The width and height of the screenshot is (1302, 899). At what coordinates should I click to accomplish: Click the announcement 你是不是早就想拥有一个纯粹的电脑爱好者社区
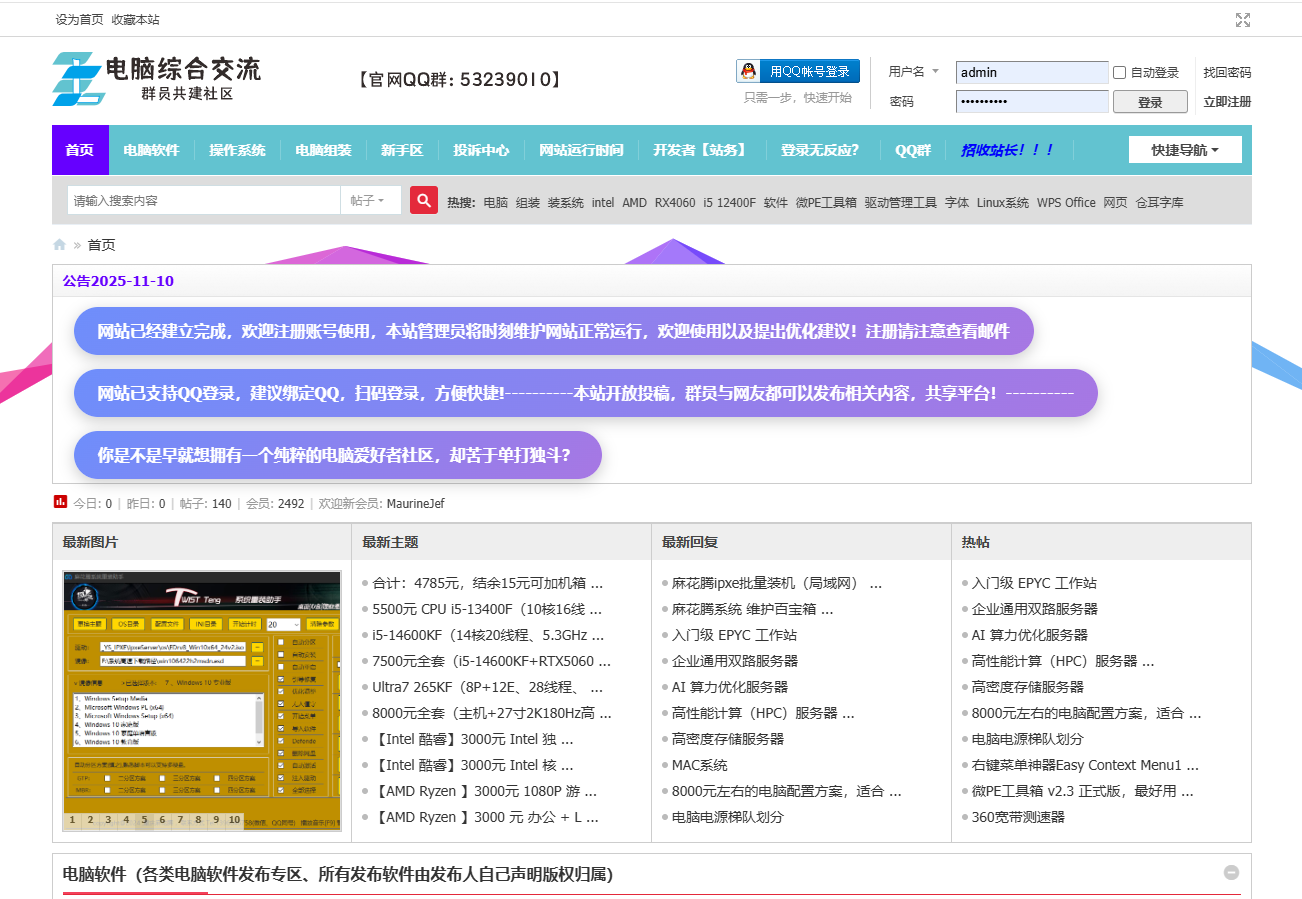(338, 455)
